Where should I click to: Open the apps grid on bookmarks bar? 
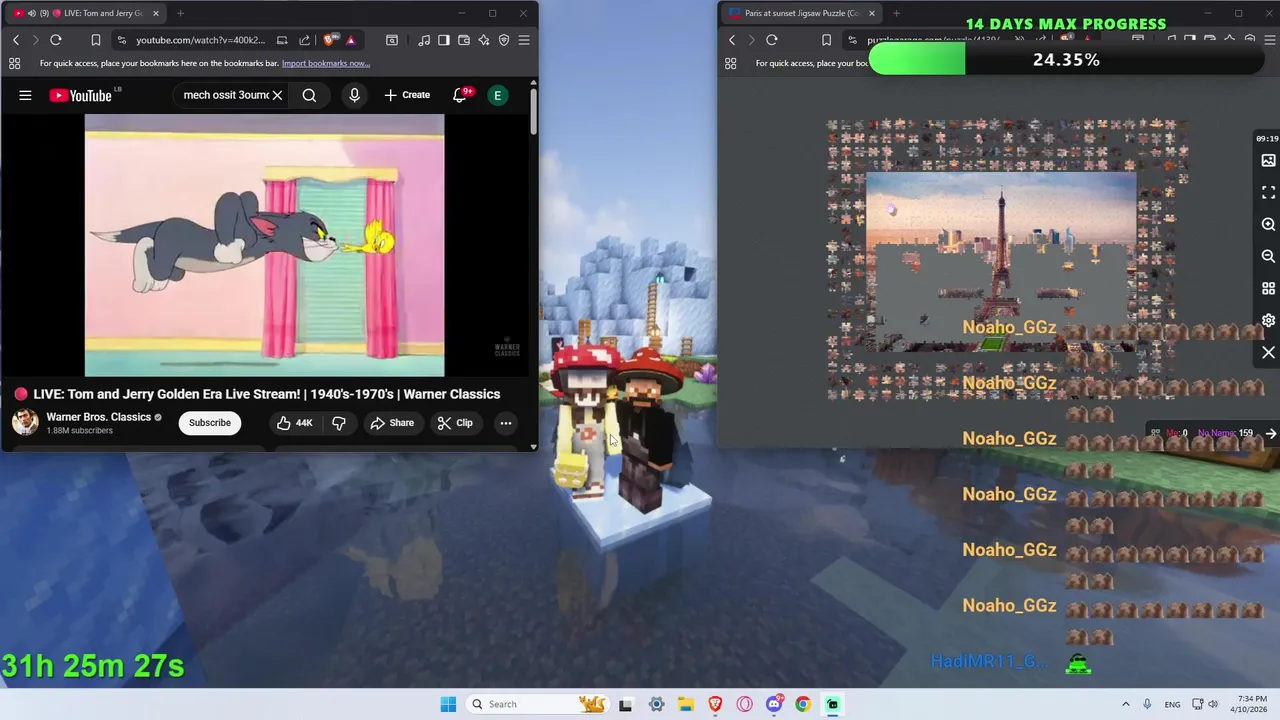(x=14, y=63)
